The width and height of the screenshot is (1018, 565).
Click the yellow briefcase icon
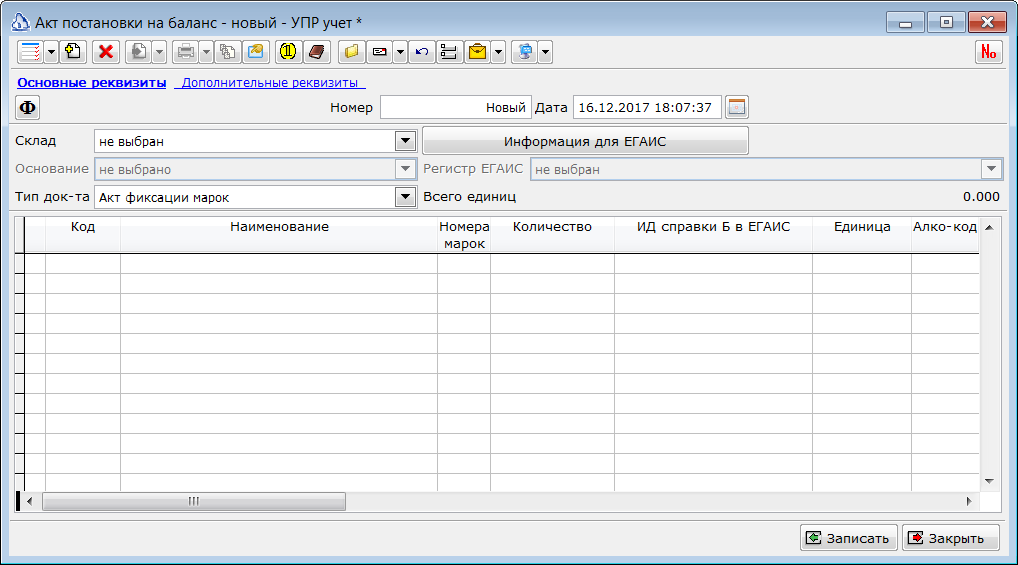pos(477,52)
